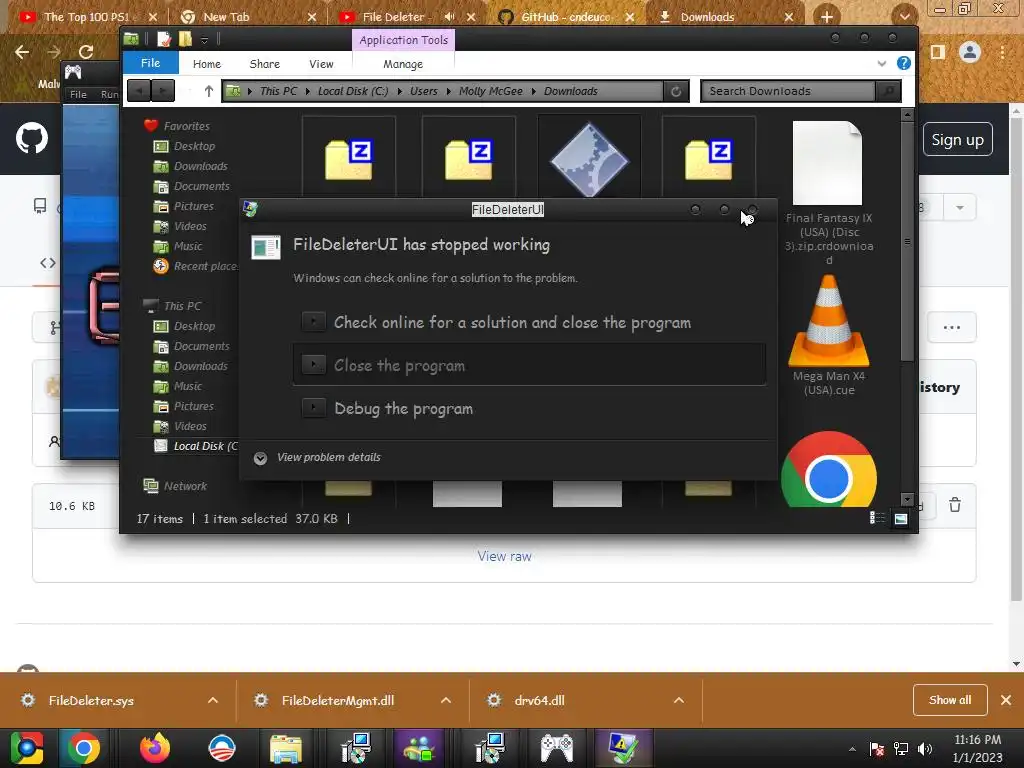The height and width of the screenshot is (768, 1024).
Task: Open the three-dot menu on GitHub page
Action: pyautogui.click(x=952, y=327)
